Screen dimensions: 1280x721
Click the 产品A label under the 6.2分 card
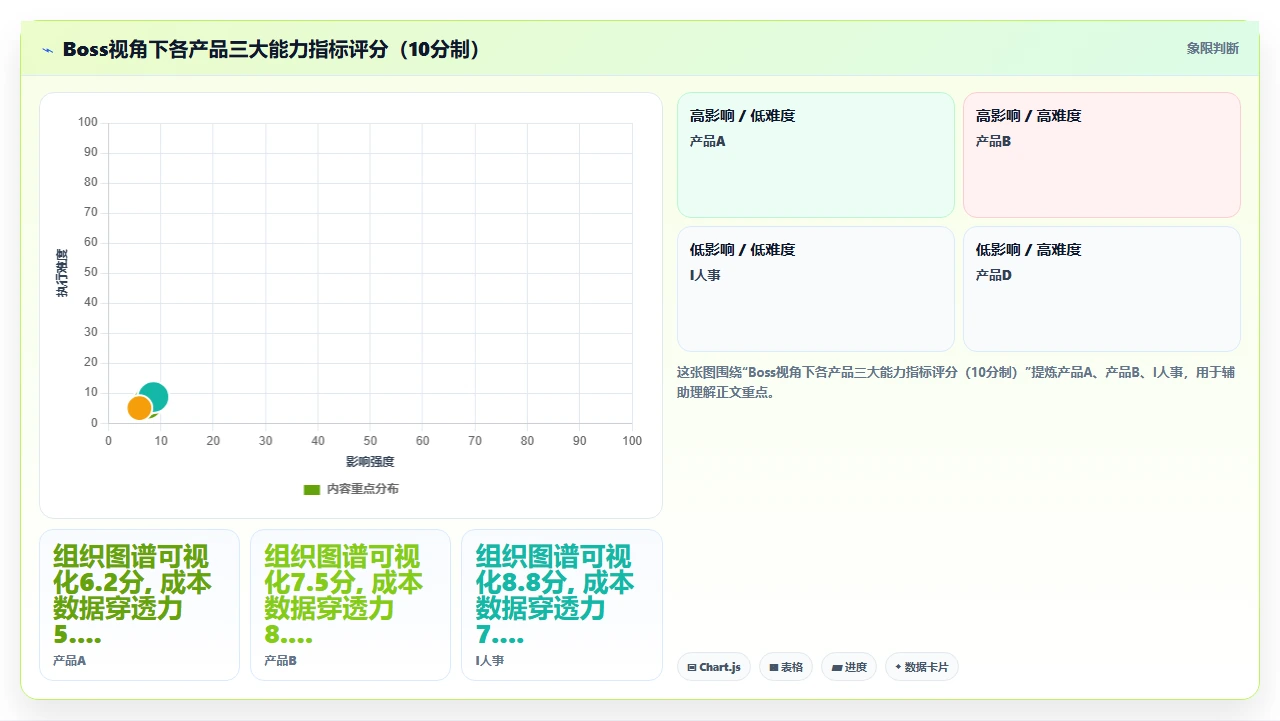[69, 661]
